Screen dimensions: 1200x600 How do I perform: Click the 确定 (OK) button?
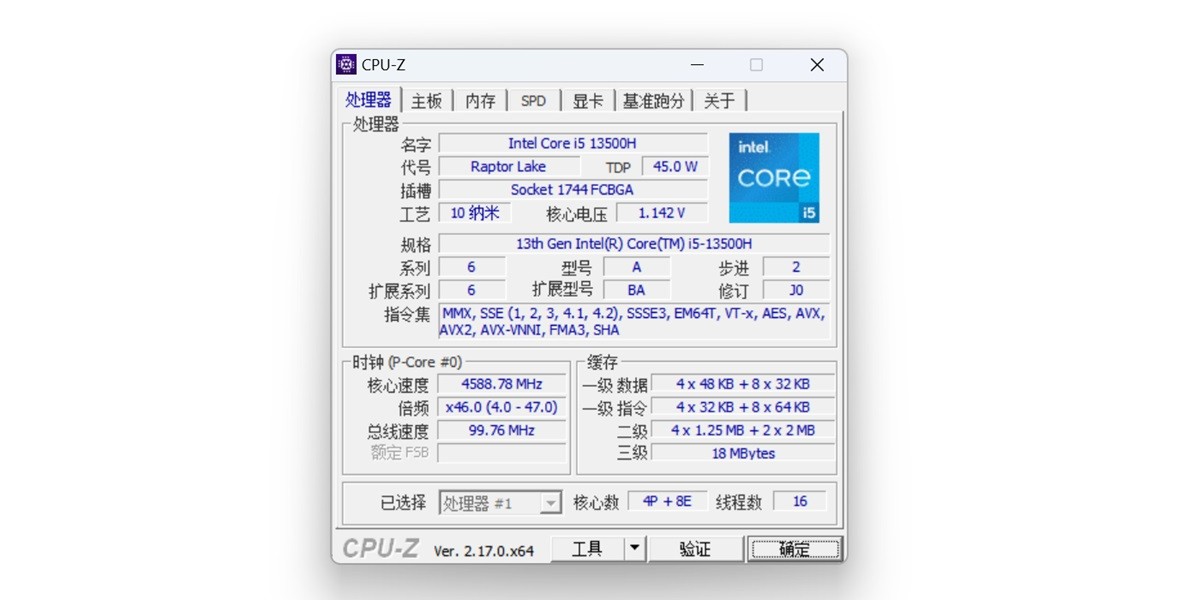point(795,548)
